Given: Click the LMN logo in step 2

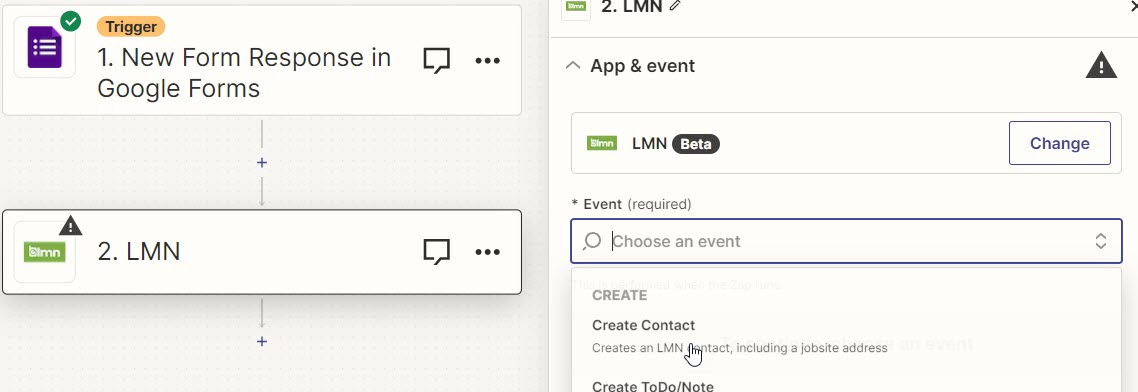Looking at the screenshot, I should point(44,252).
